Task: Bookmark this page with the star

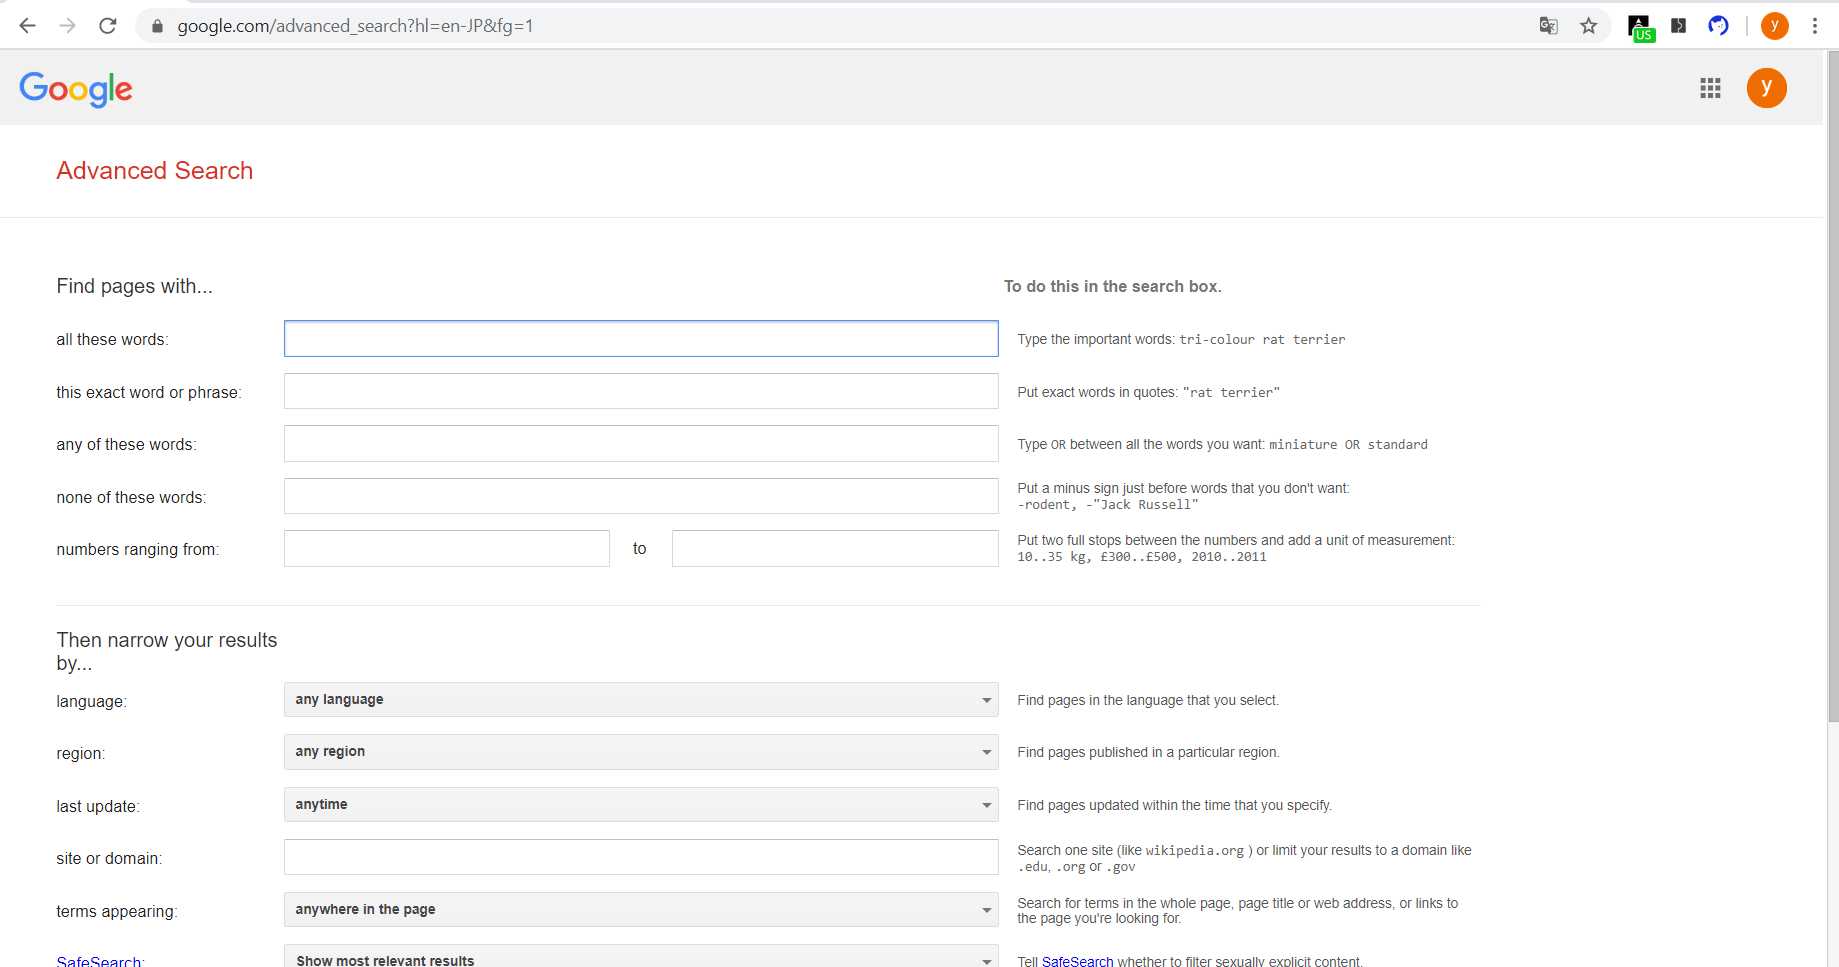Action: 1588,26
